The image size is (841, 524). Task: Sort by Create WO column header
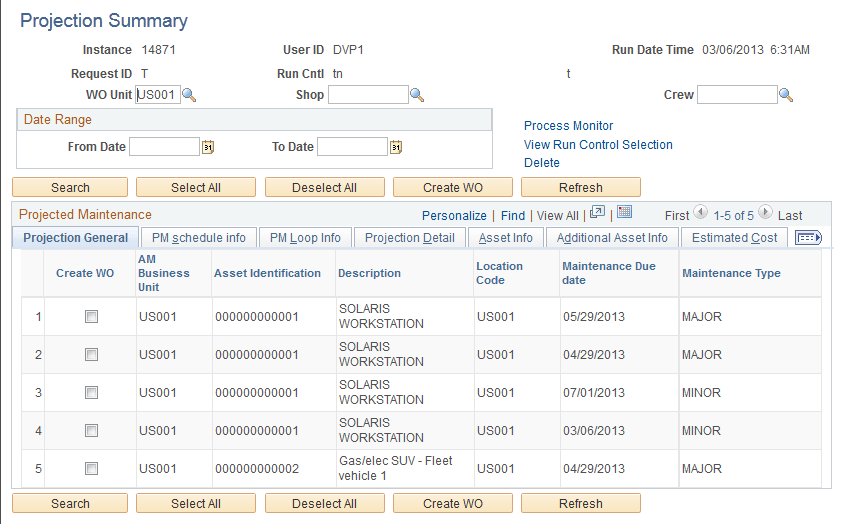[x=85, y=273]
